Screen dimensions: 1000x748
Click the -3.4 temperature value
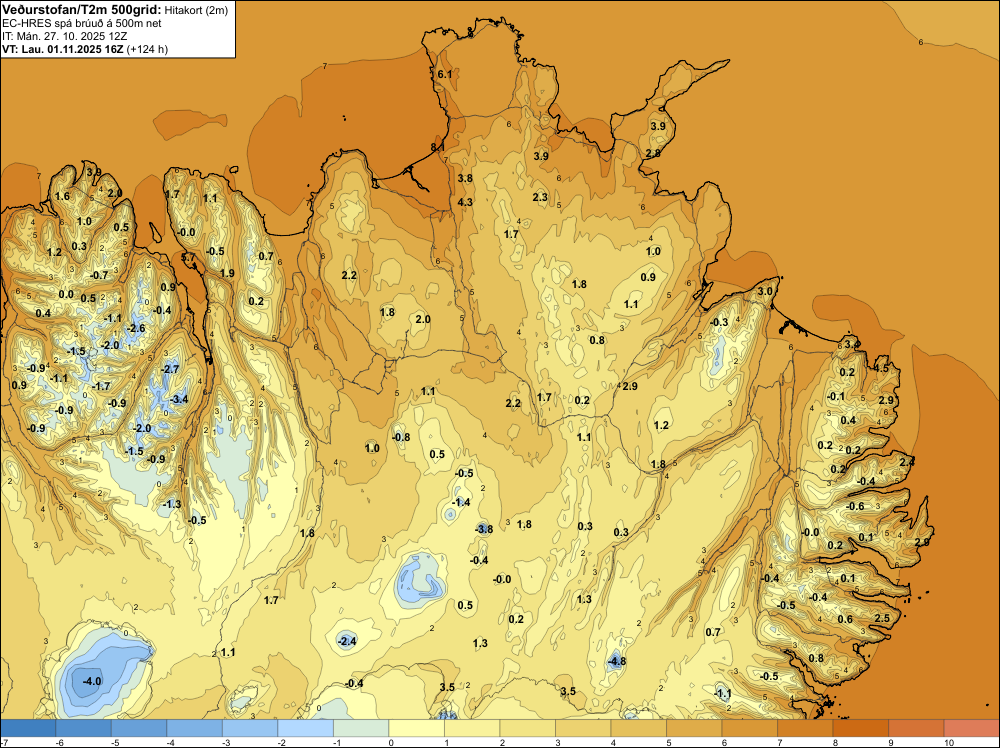coord(179,399)
